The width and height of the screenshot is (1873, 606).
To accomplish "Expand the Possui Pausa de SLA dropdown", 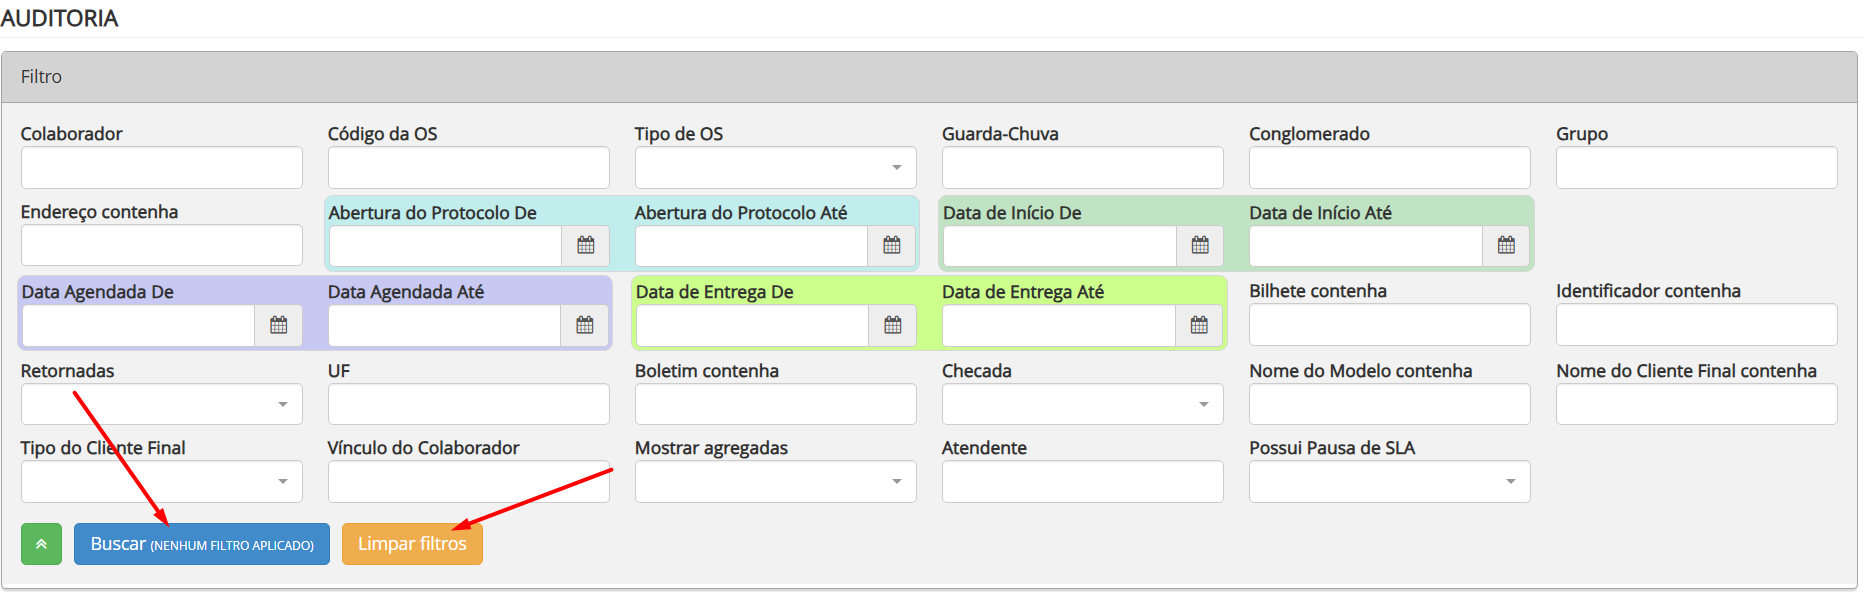I will (x=1389, y=482).
